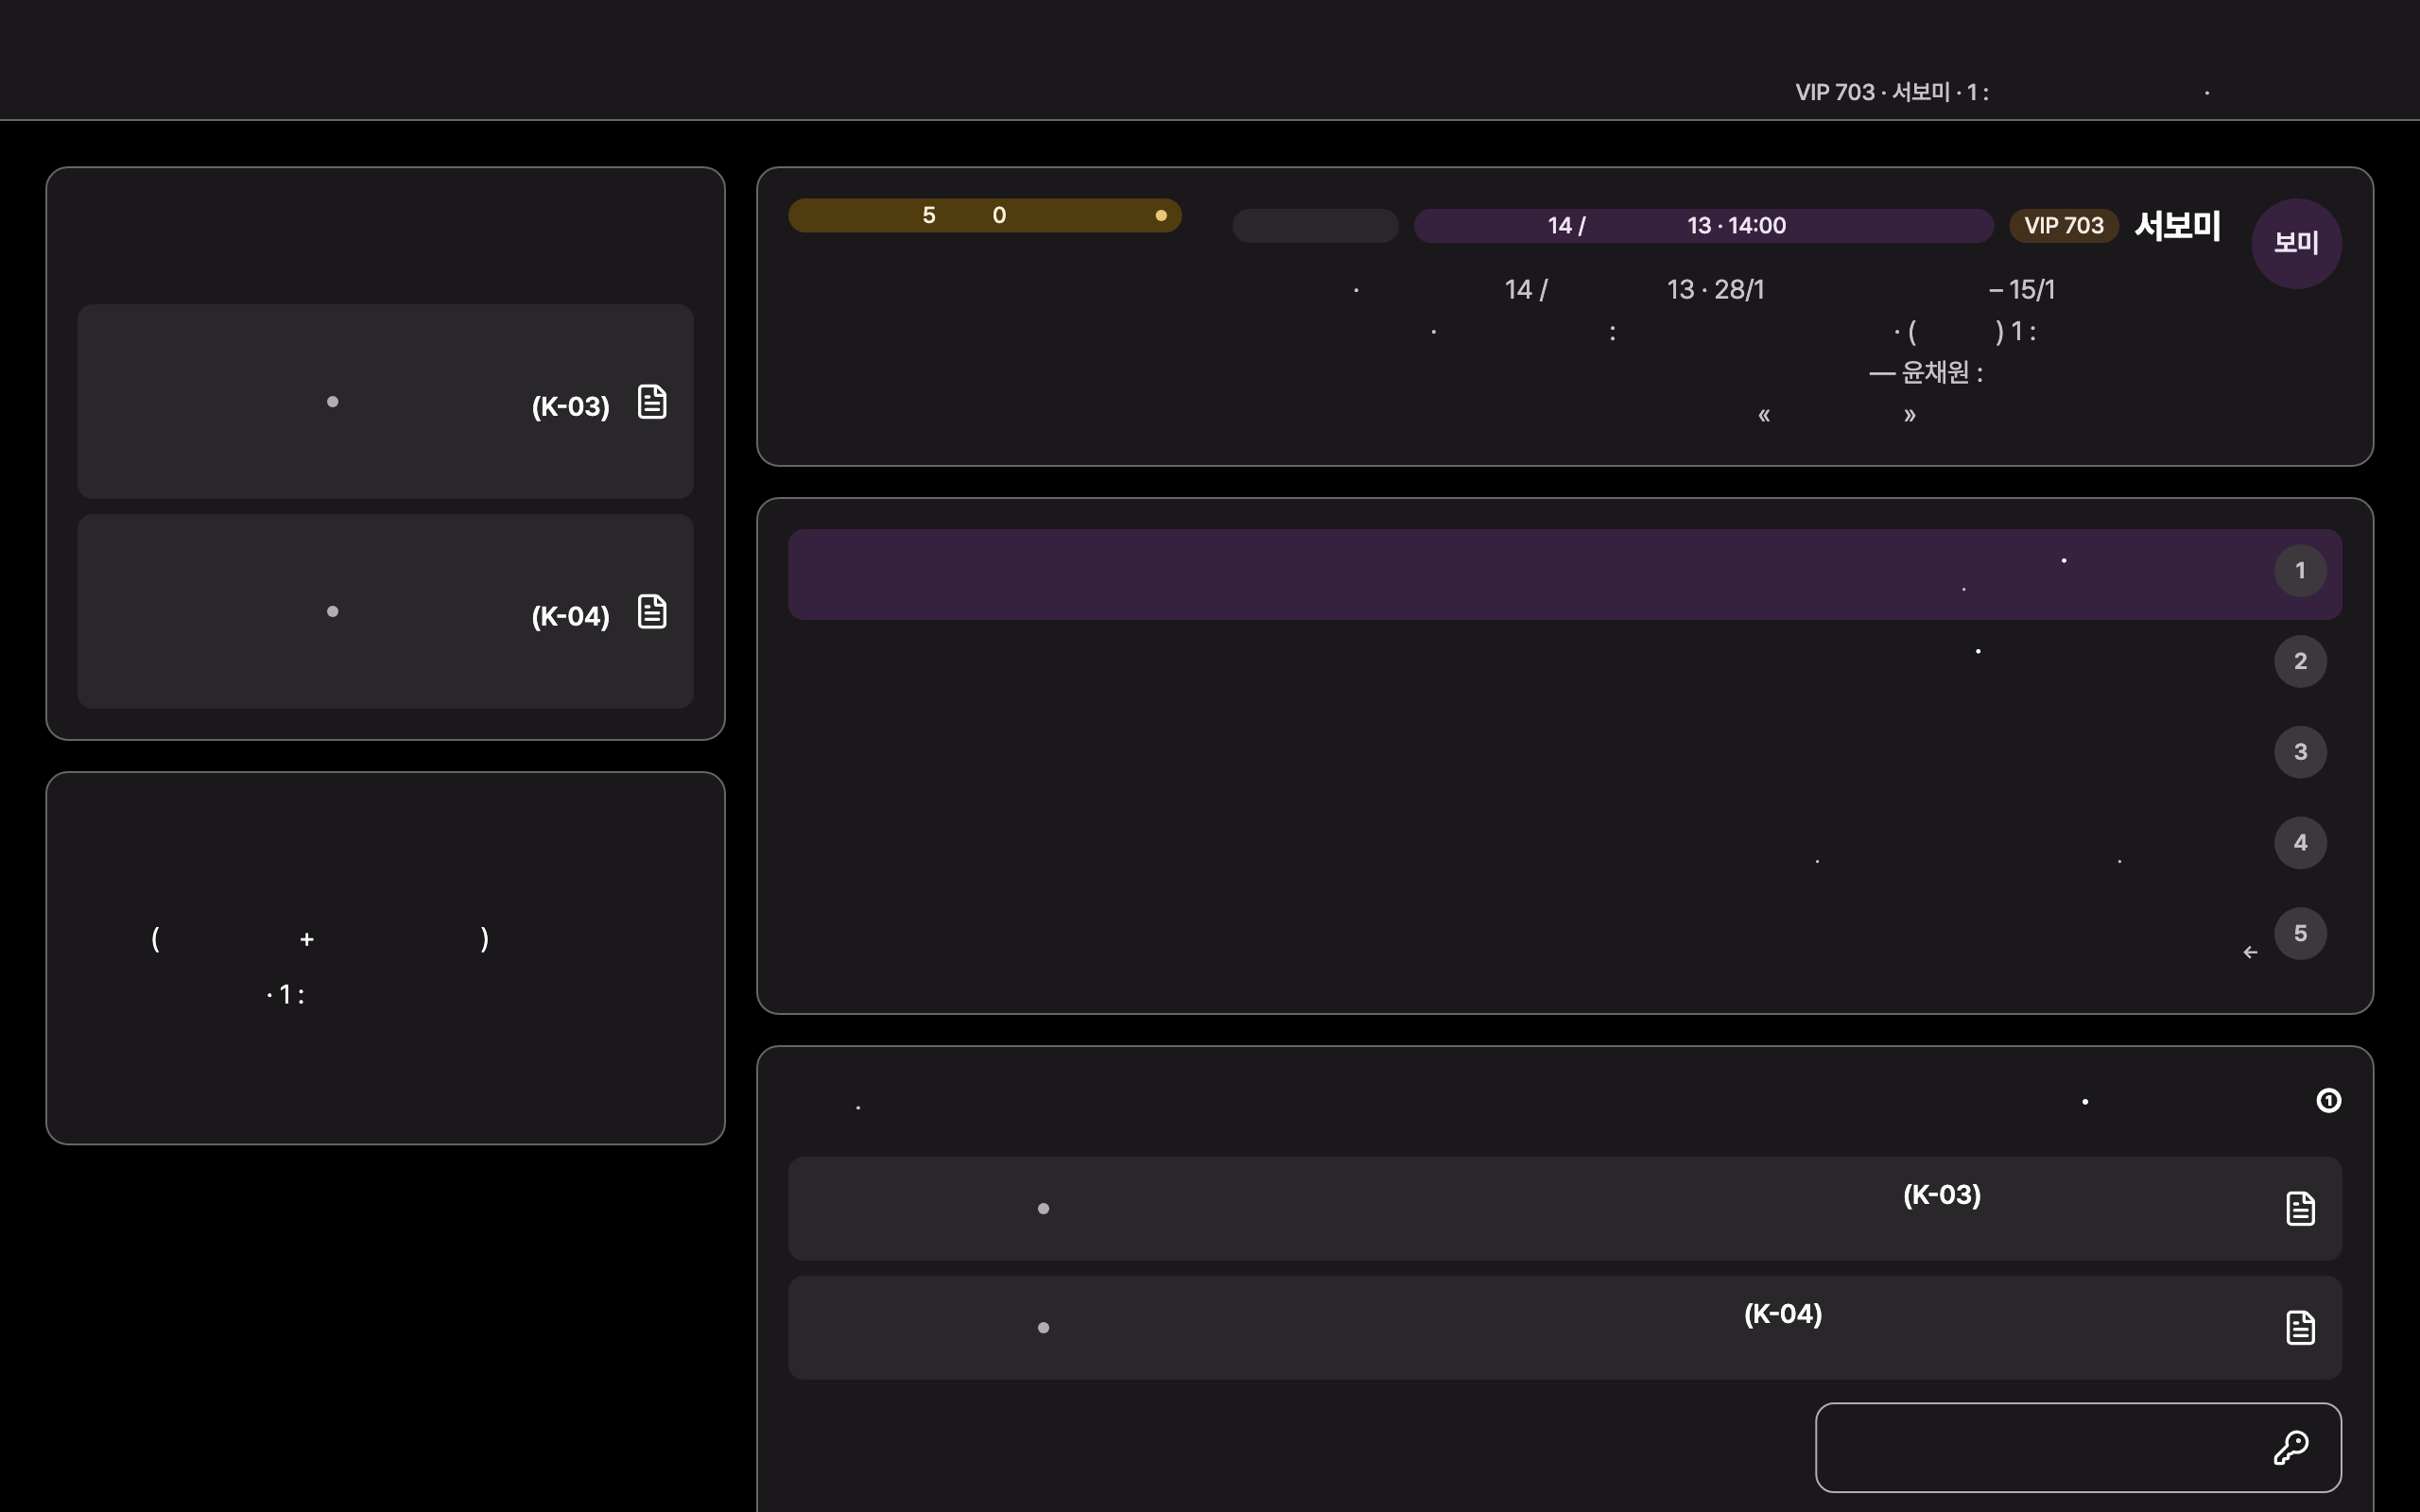Image resolution: width=2420 pixels, height=1512 pixels.
Task: Click the '13 · 28/1' date text
Action: tap(1715, 290)
